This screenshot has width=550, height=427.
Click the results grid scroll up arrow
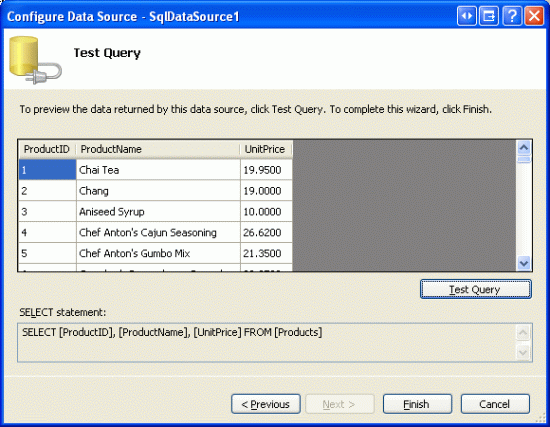[524, 147]
